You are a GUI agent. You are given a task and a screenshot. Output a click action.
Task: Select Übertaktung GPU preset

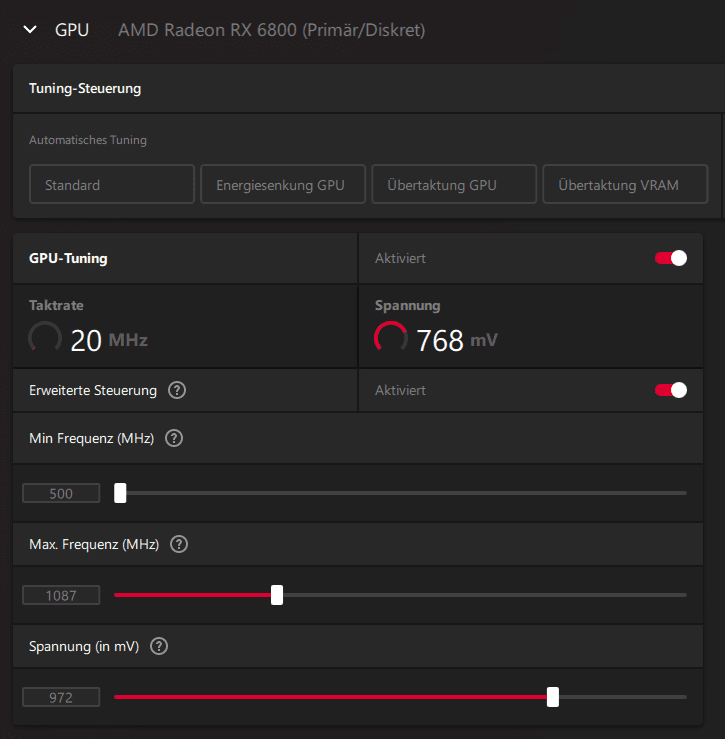tap(454, 185)
